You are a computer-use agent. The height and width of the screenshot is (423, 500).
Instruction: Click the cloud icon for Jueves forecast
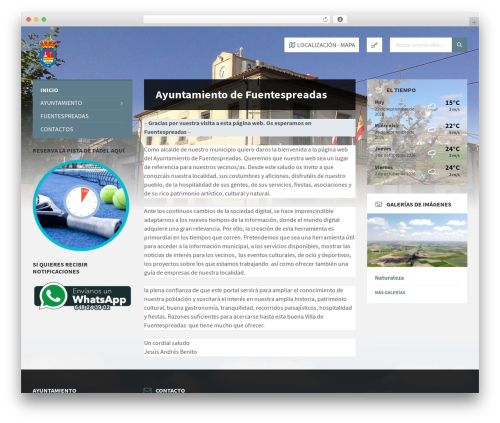click(x=432, y=153)
